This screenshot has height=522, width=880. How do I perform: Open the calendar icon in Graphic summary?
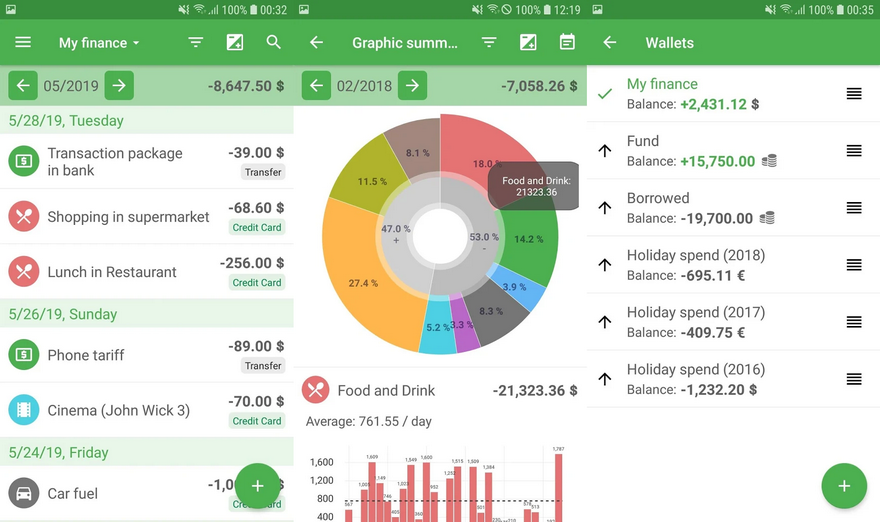click(567, 43)
